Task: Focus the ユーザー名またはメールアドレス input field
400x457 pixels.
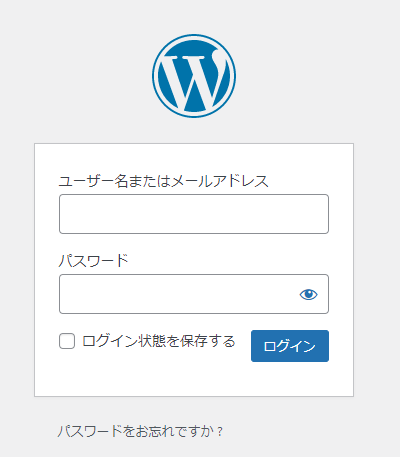Action: (x=194, y=214)
